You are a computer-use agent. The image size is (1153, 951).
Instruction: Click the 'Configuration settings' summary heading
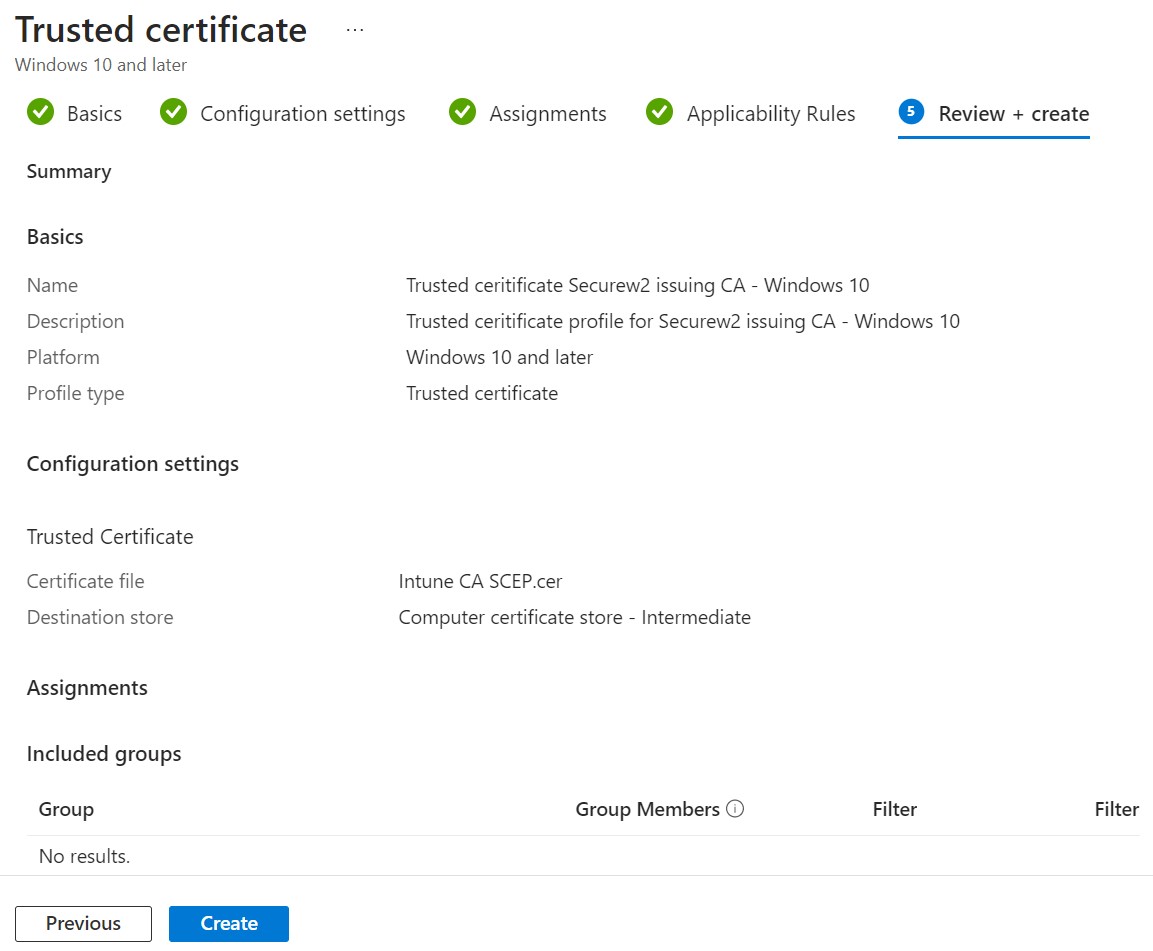tap(132, 464)
